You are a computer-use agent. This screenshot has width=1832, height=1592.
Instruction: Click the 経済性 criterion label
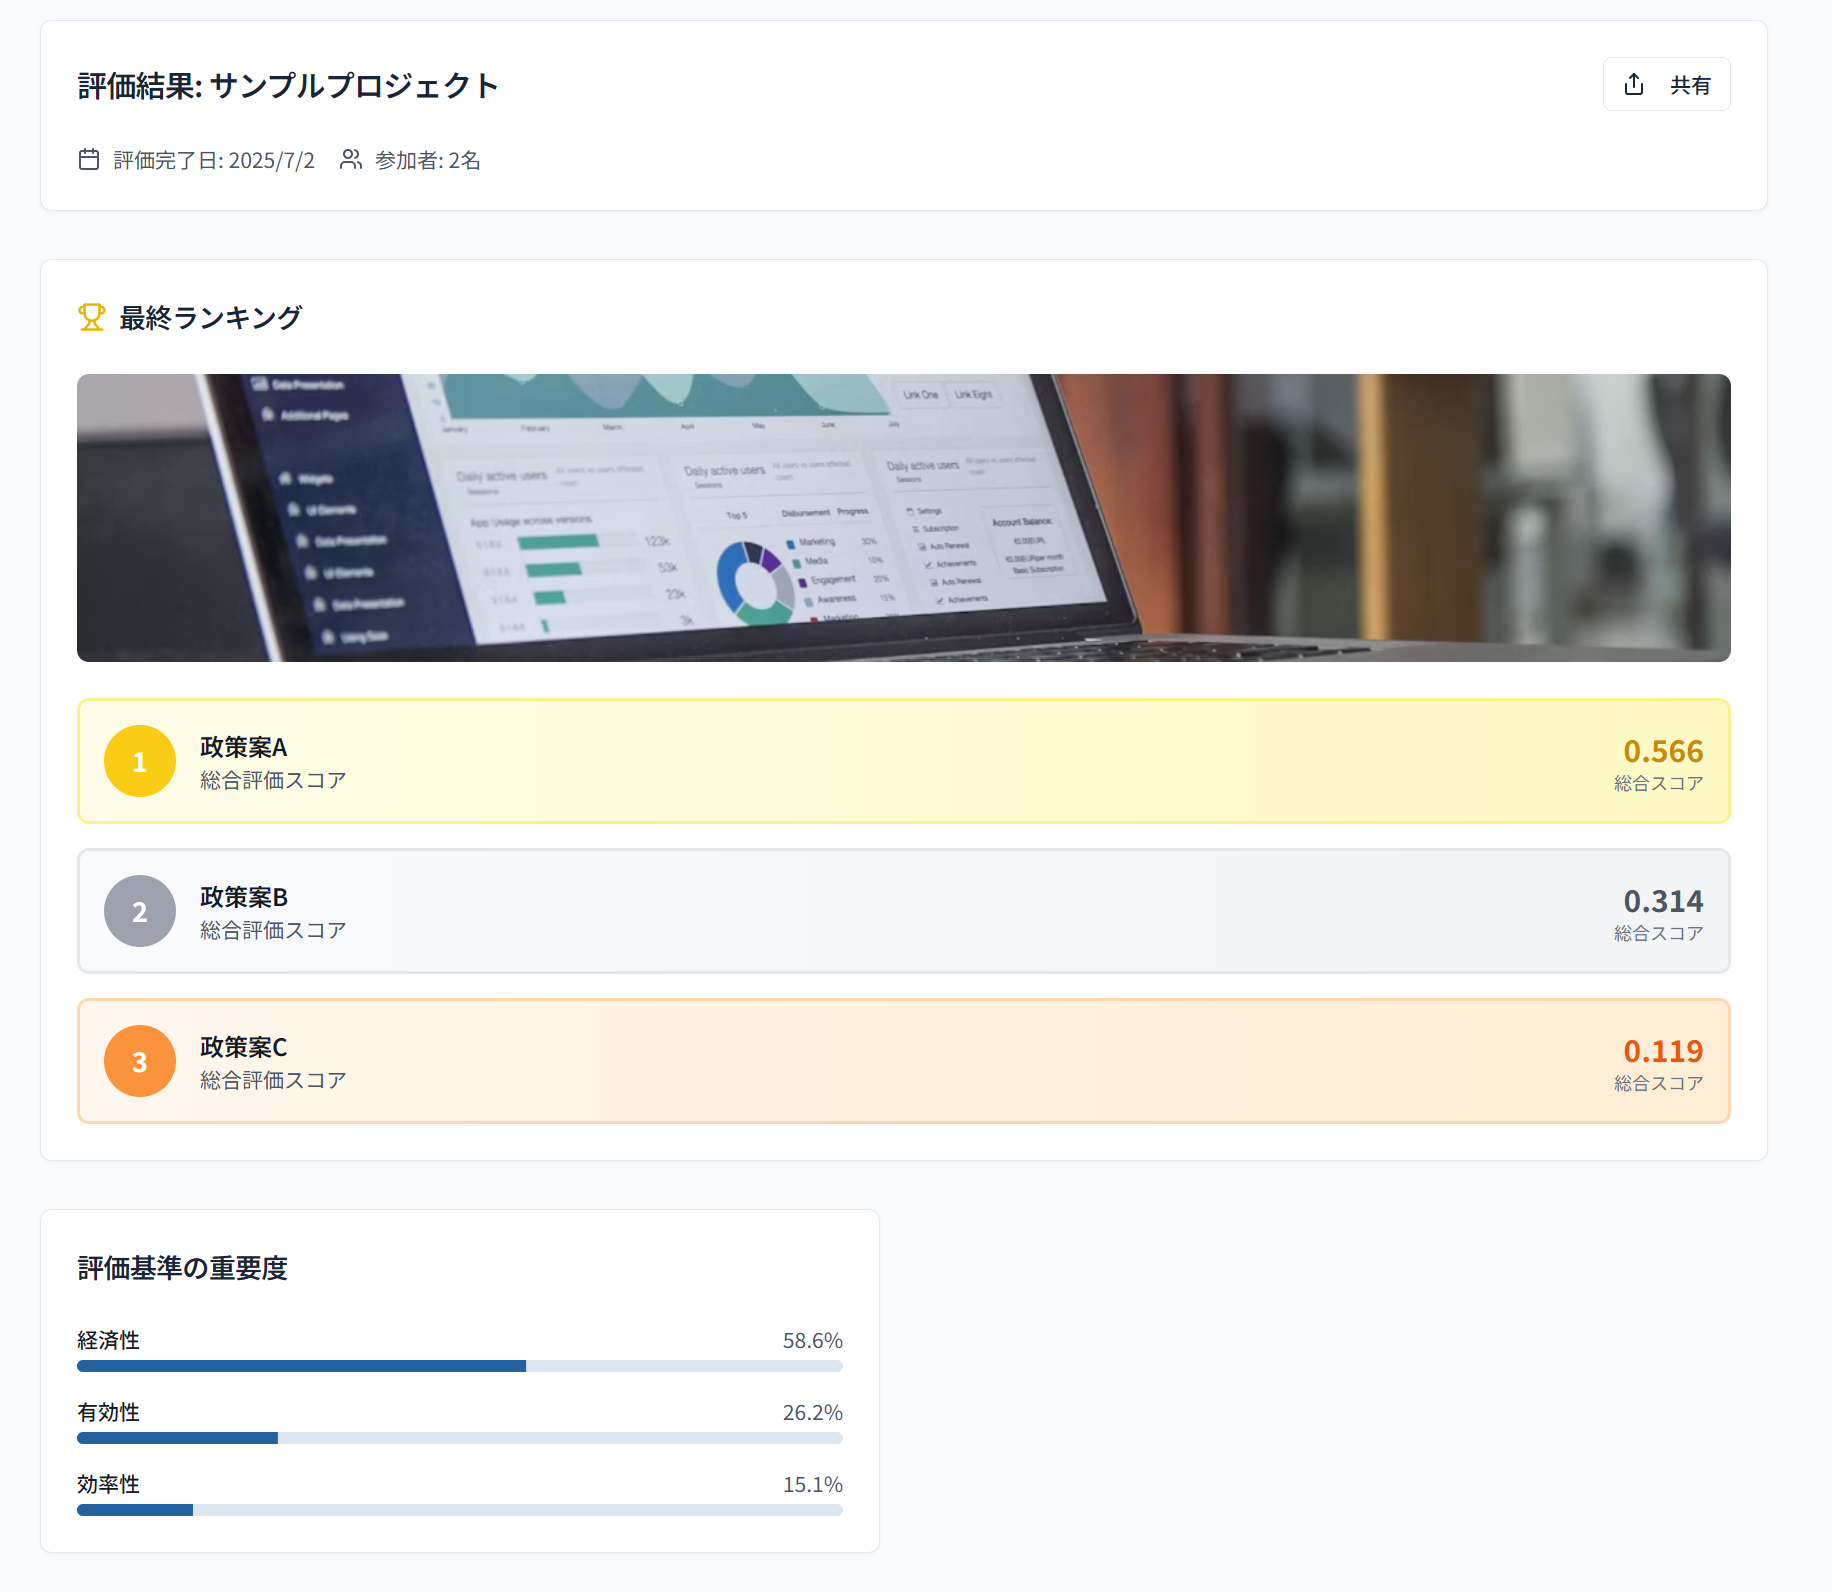click(109, 1340)
